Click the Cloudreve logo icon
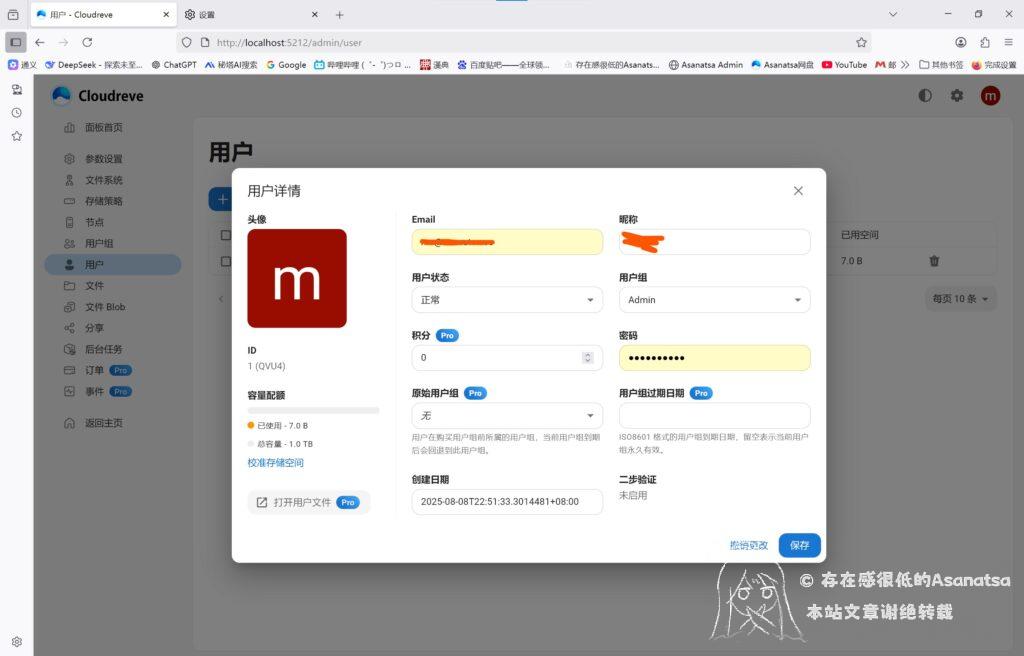The width and height of the screenshot is (1024, 656). tap(61, 96)
